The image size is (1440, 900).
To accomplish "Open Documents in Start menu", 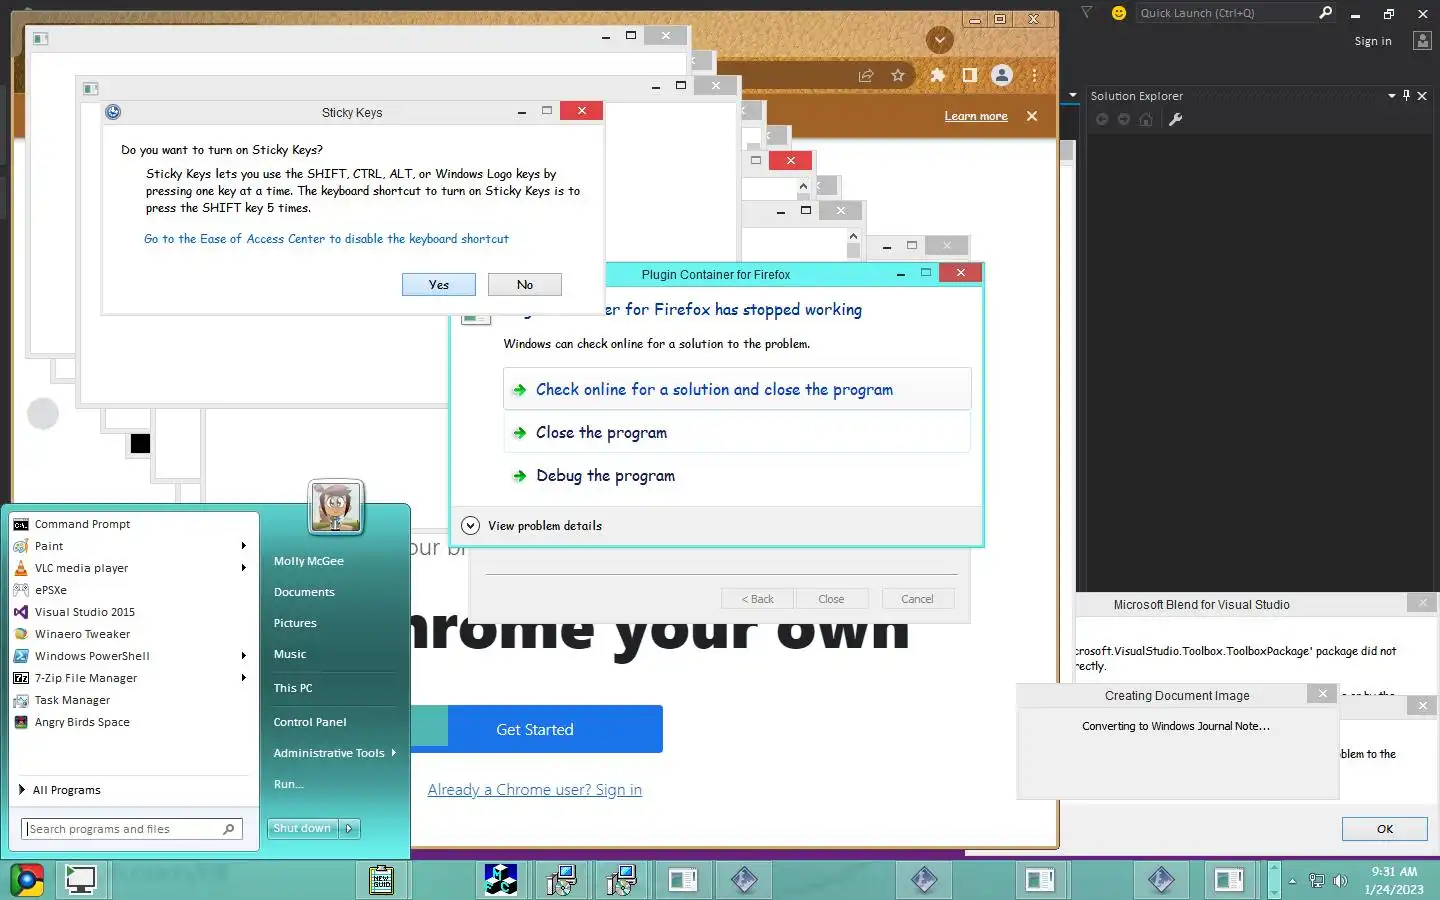I will 304,592.
